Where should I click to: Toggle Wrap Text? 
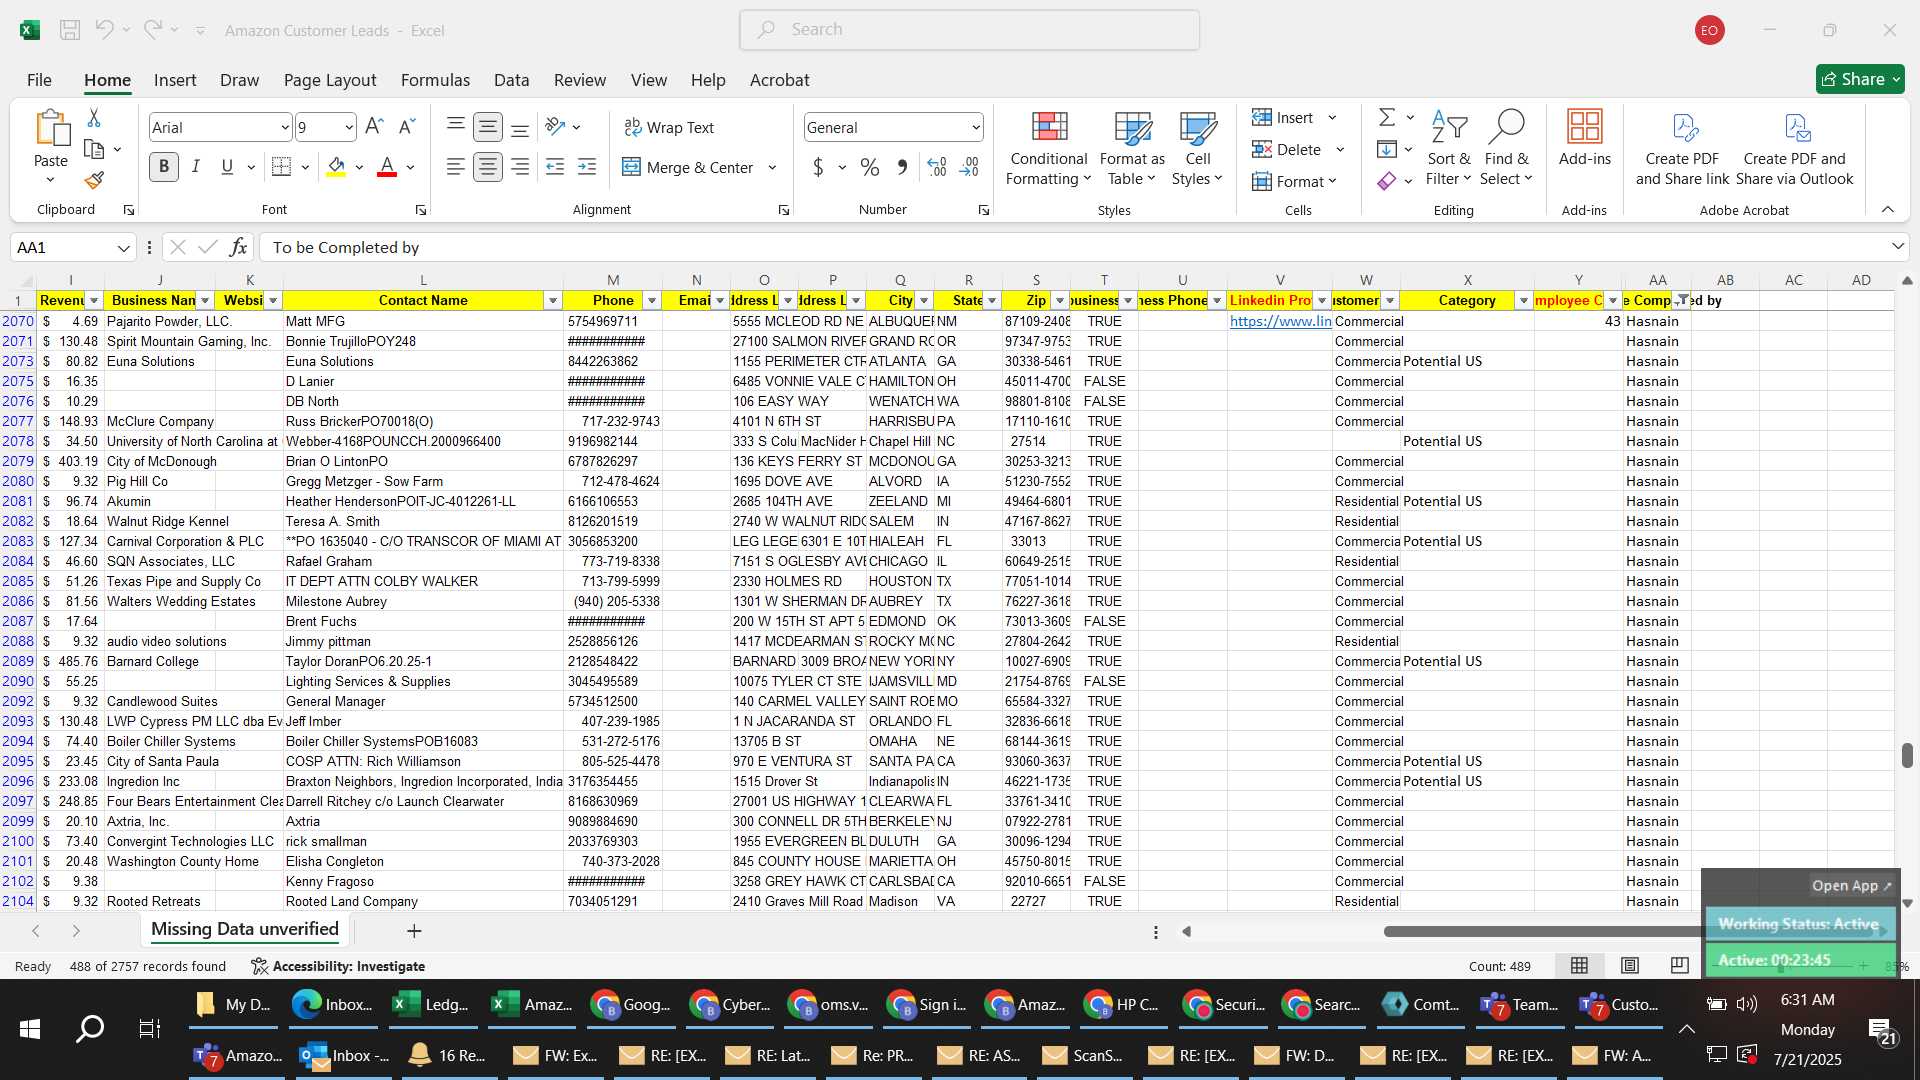[x=669, y=127]
